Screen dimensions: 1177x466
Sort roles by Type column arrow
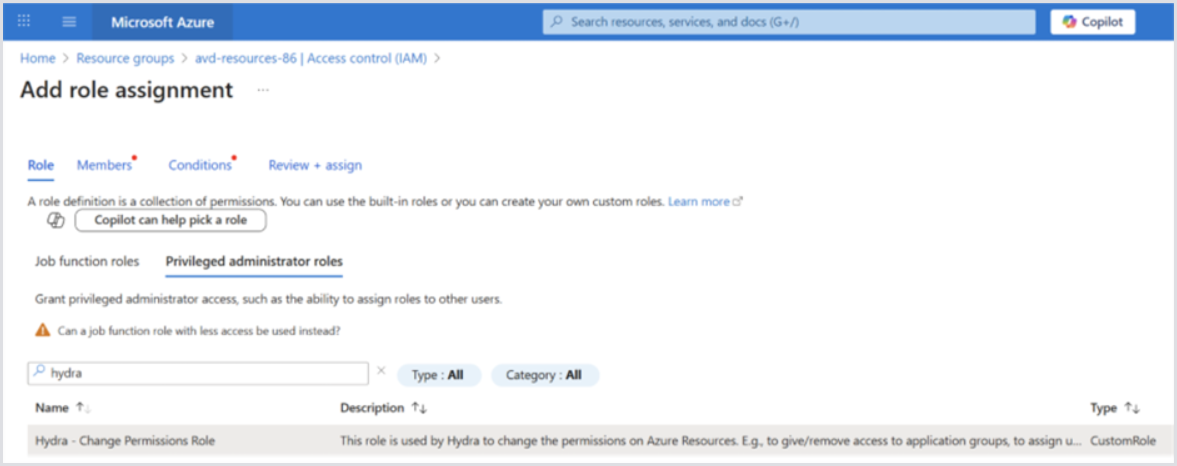[1132, 408]
